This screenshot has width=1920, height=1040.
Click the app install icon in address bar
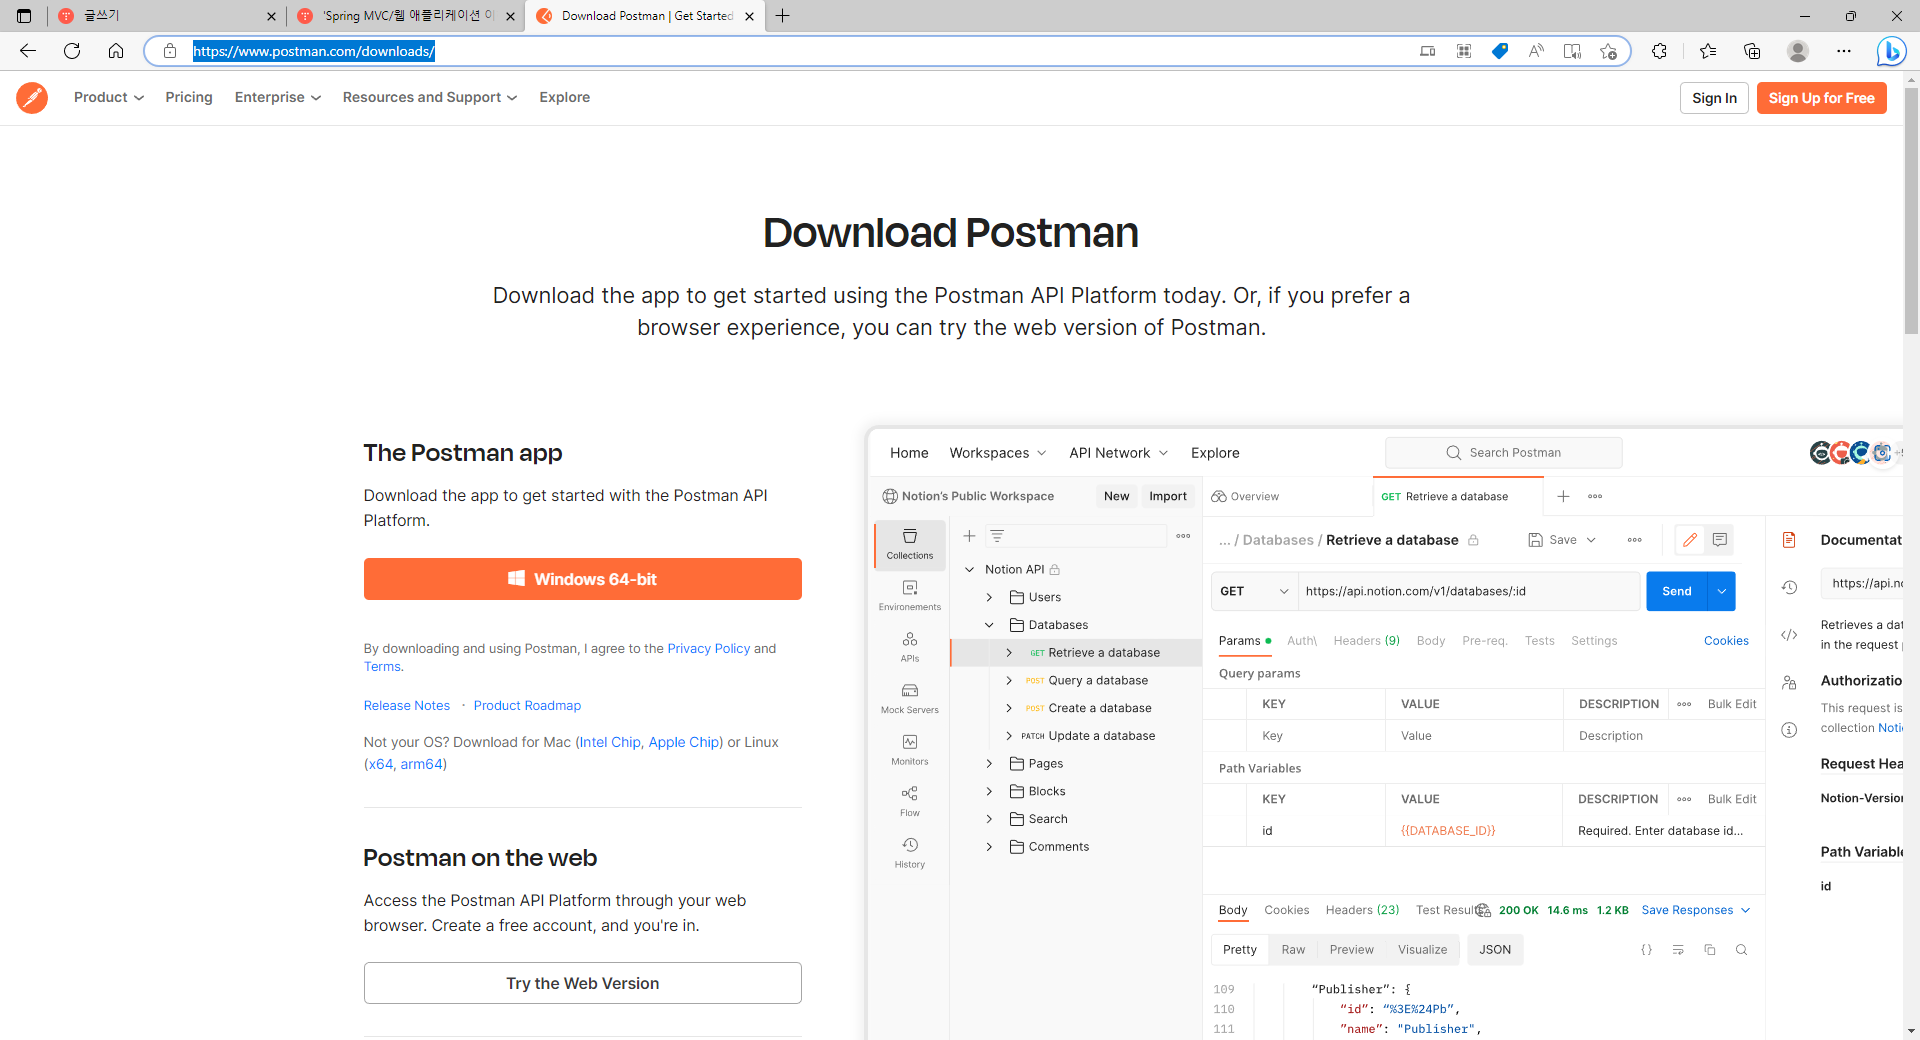pos(1428,51)
